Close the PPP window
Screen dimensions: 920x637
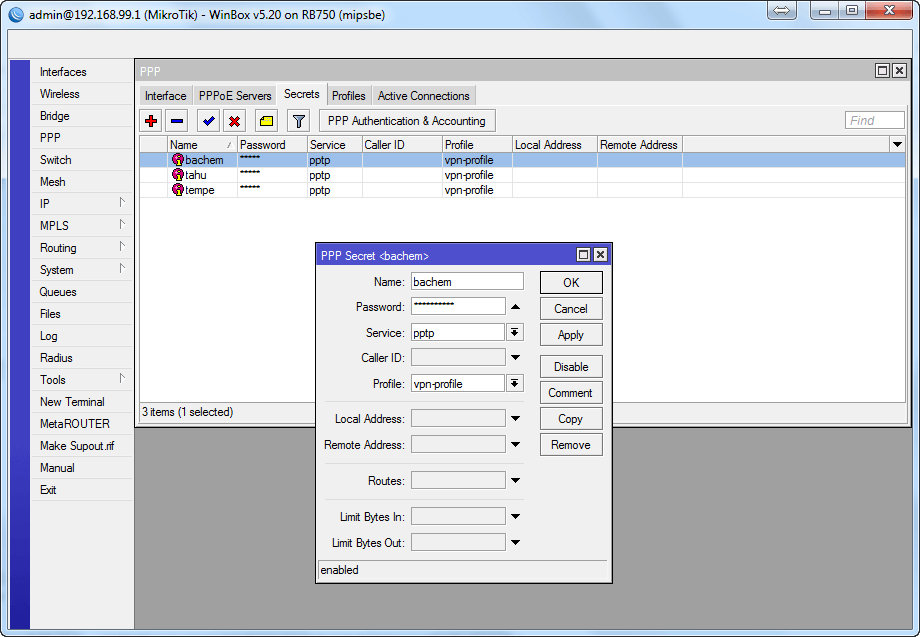point(899,71)
